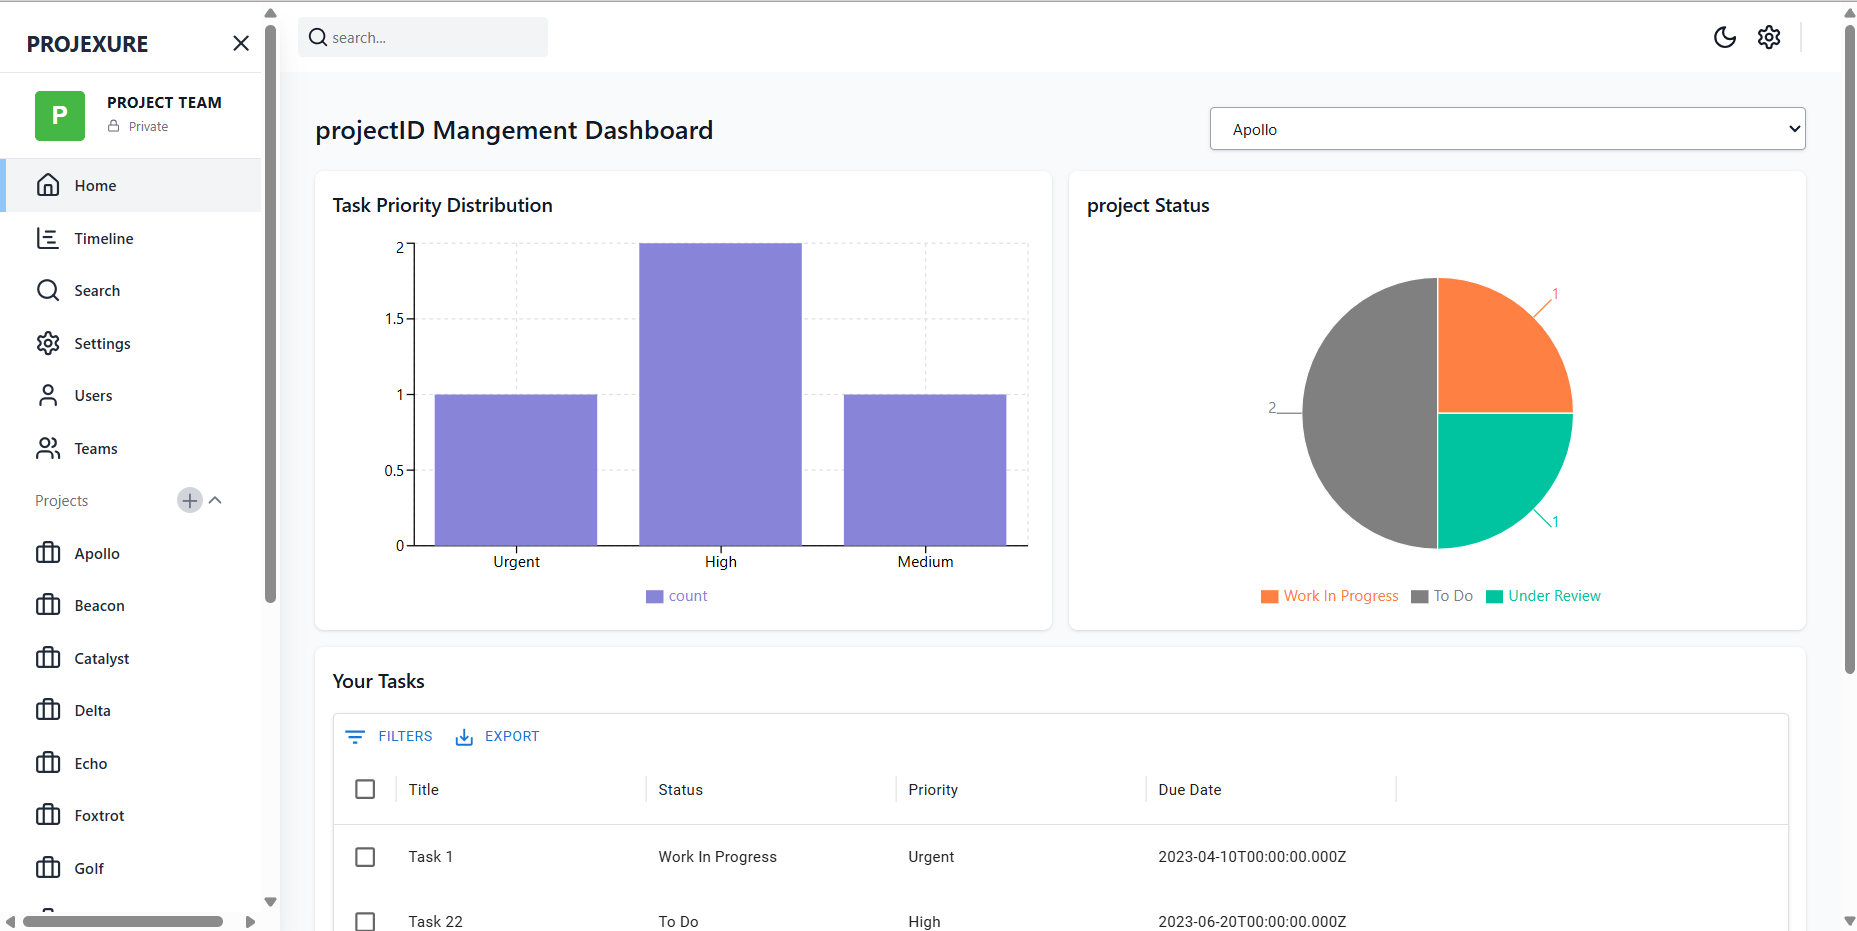Viewport: 1857px width, 931px height.
Task: Open the Apollo project link
Action: pos(131,553)
